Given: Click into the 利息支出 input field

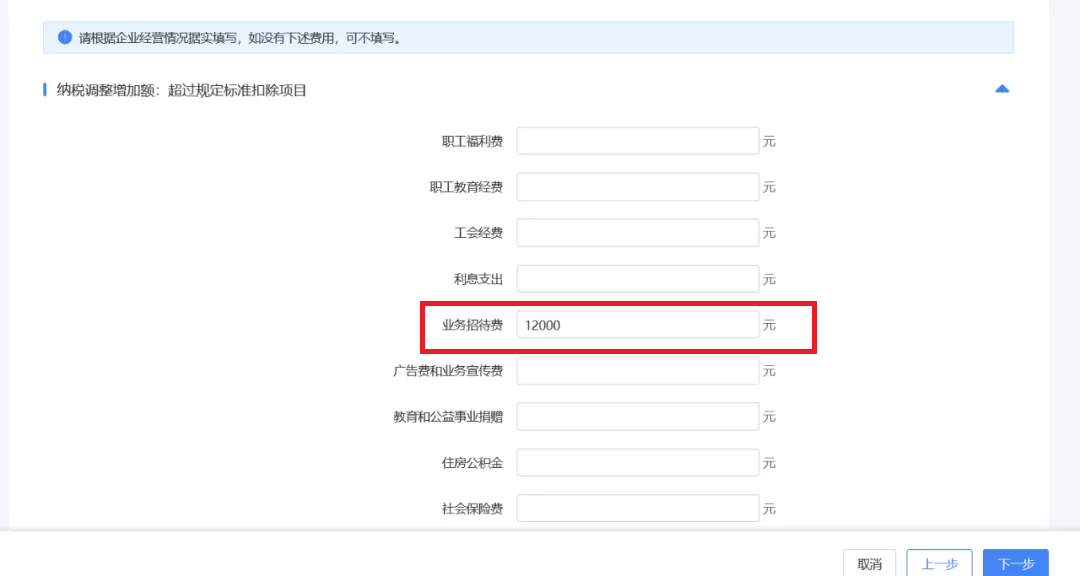Looking at the screenshot, I should point(637,279).
